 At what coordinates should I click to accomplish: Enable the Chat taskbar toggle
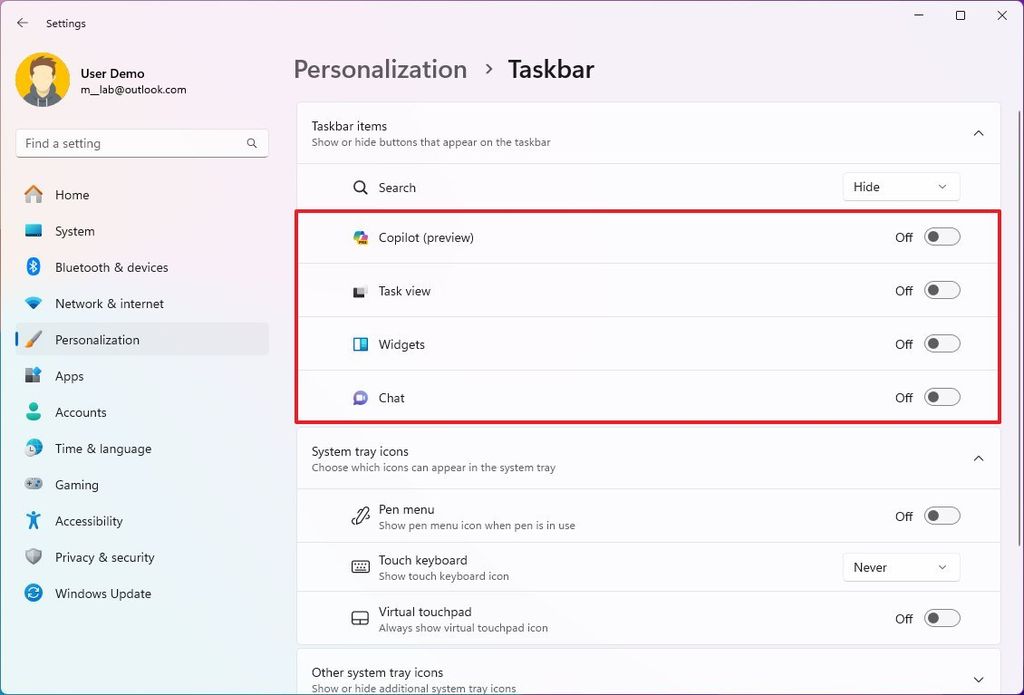pyautogui.click(x=940, y=397)
